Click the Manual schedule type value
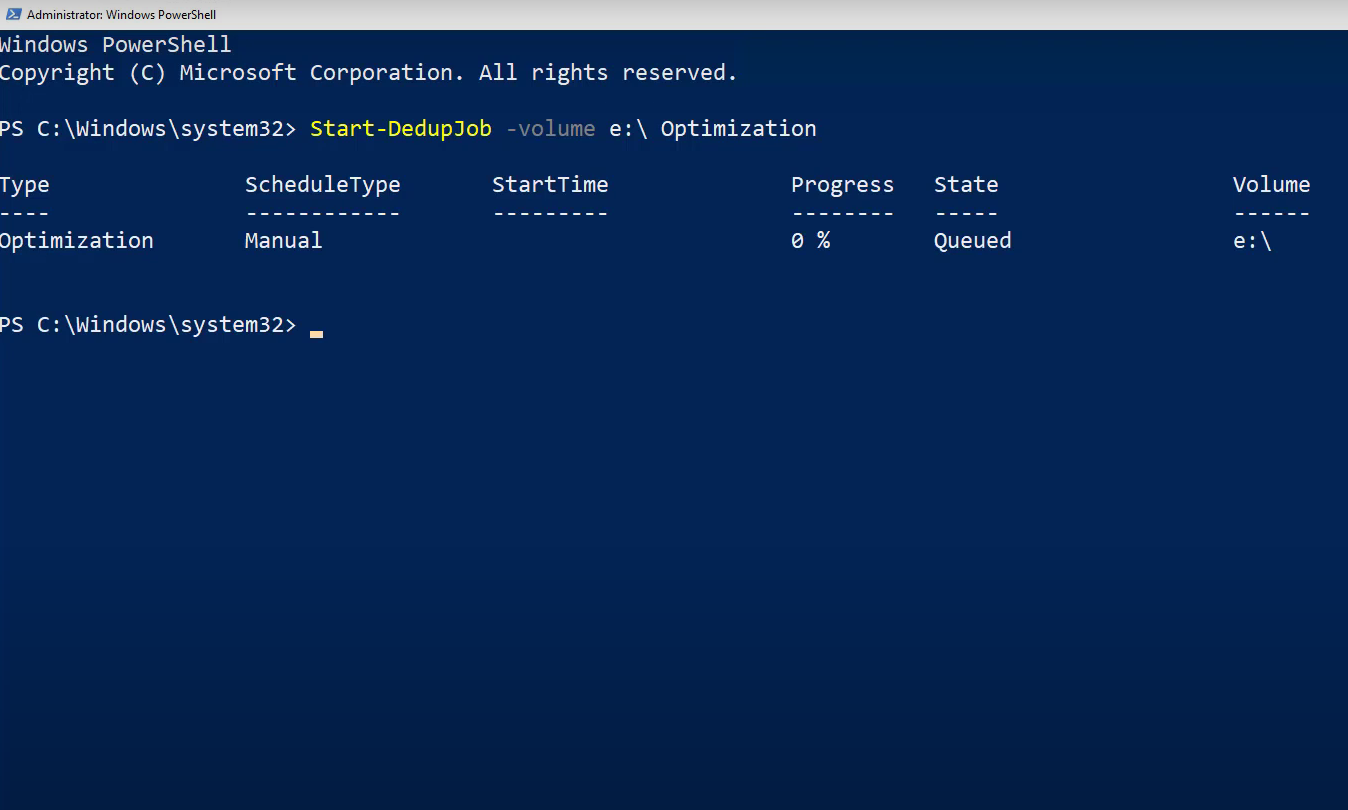 pos(284,241)
